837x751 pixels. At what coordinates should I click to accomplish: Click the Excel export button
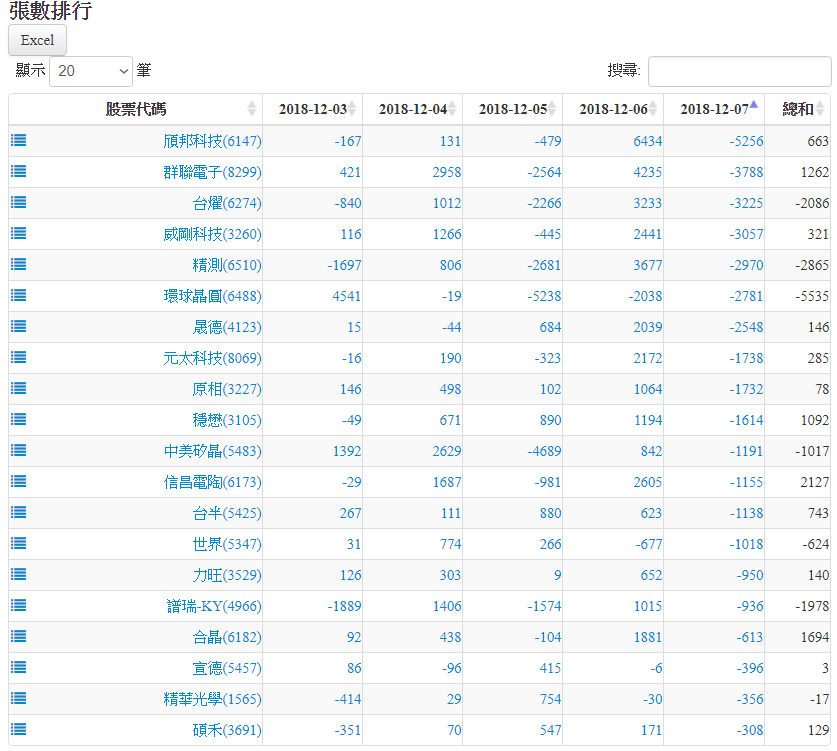coord(37,40)
